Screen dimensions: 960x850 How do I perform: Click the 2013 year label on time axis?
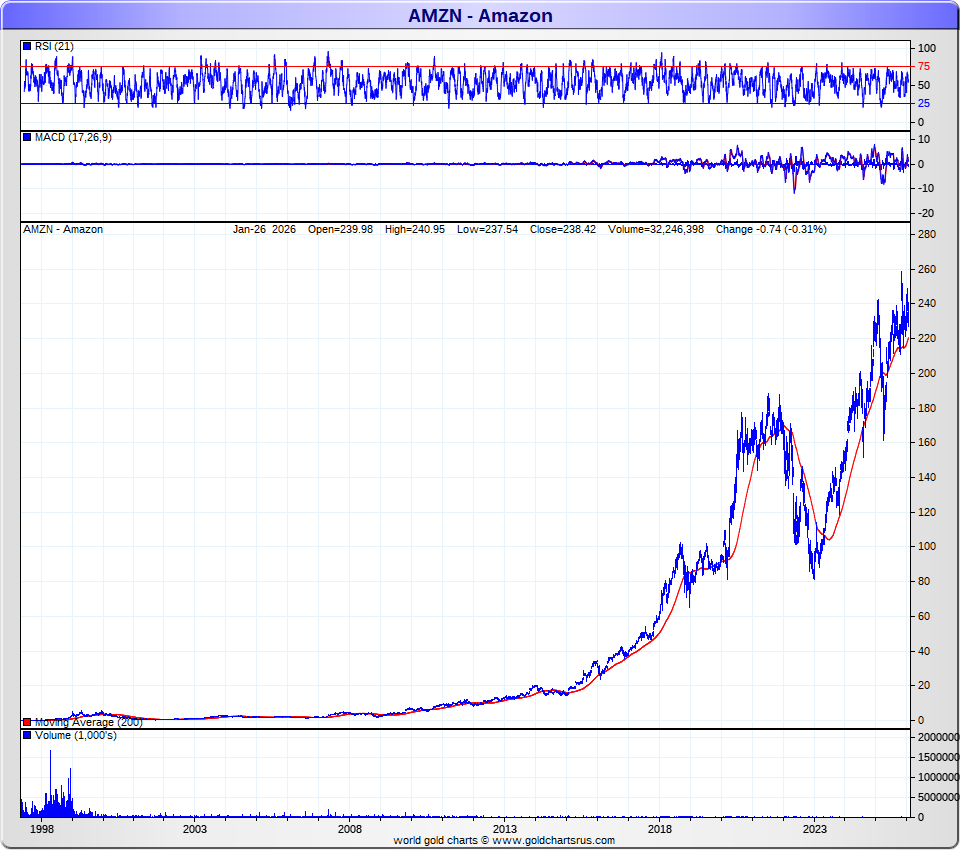pyautogui.click(x=505, y=829)
